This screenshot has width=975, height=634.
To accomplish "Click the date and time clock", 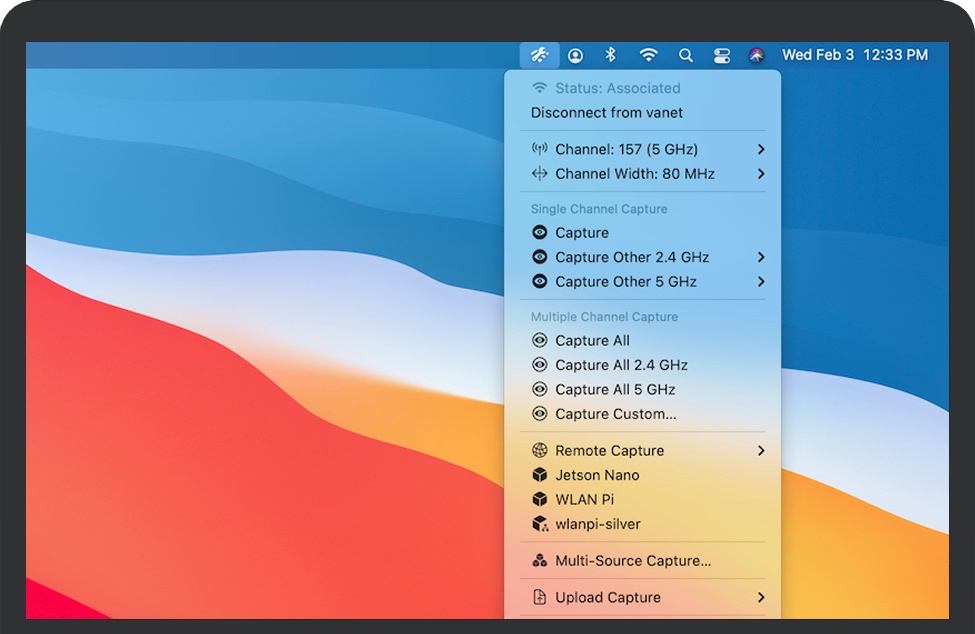I will (x=854, y=55).
